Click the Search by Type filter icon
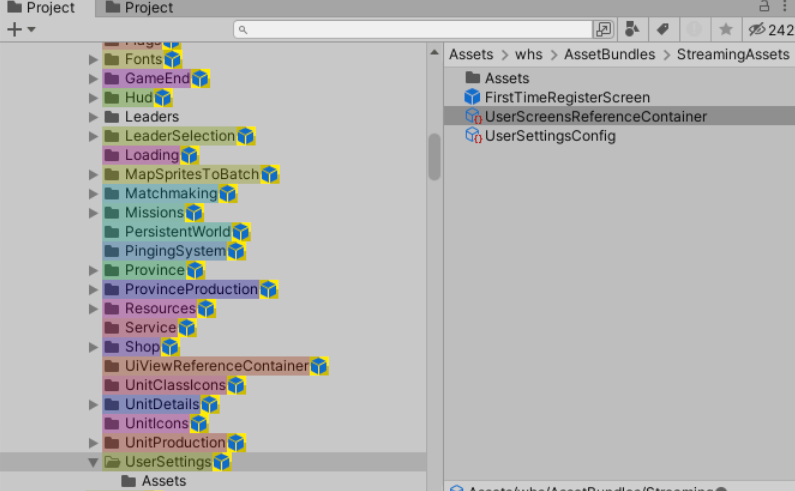795x491 pixels. point(632,29)
